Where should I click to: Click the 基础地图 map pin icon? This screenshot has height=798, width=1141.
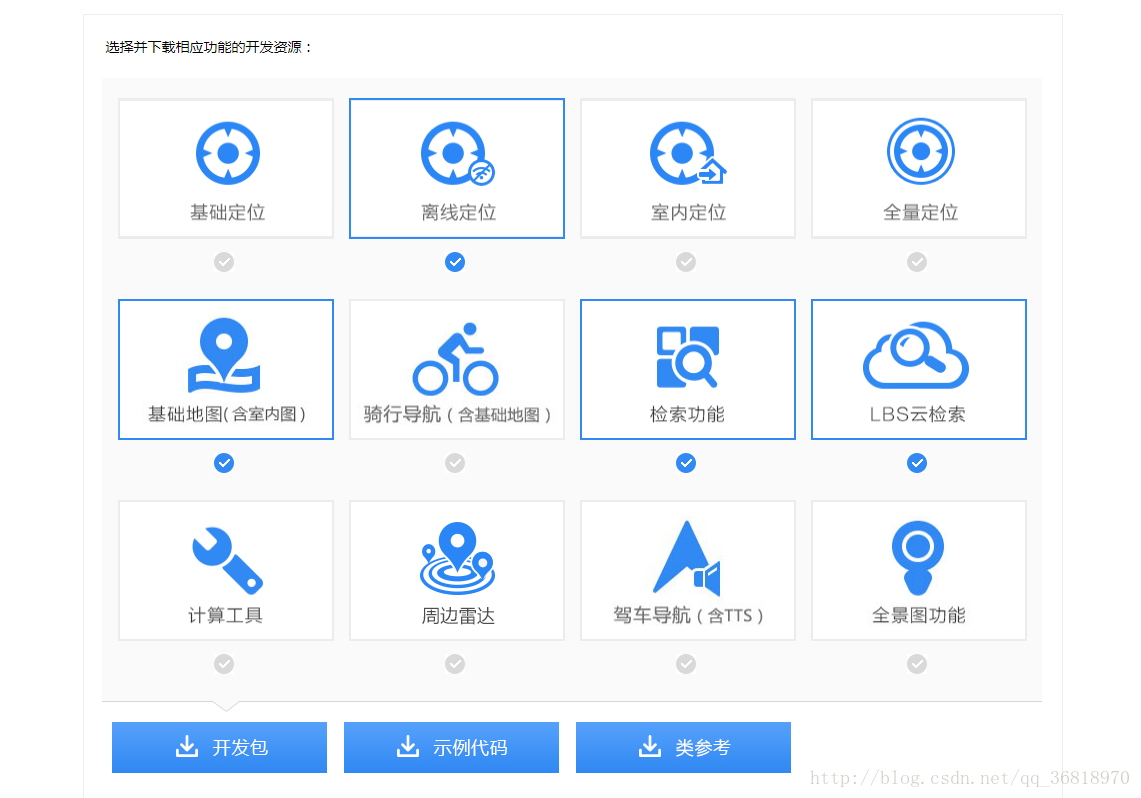pyautogui.click(x=224, y=355)
